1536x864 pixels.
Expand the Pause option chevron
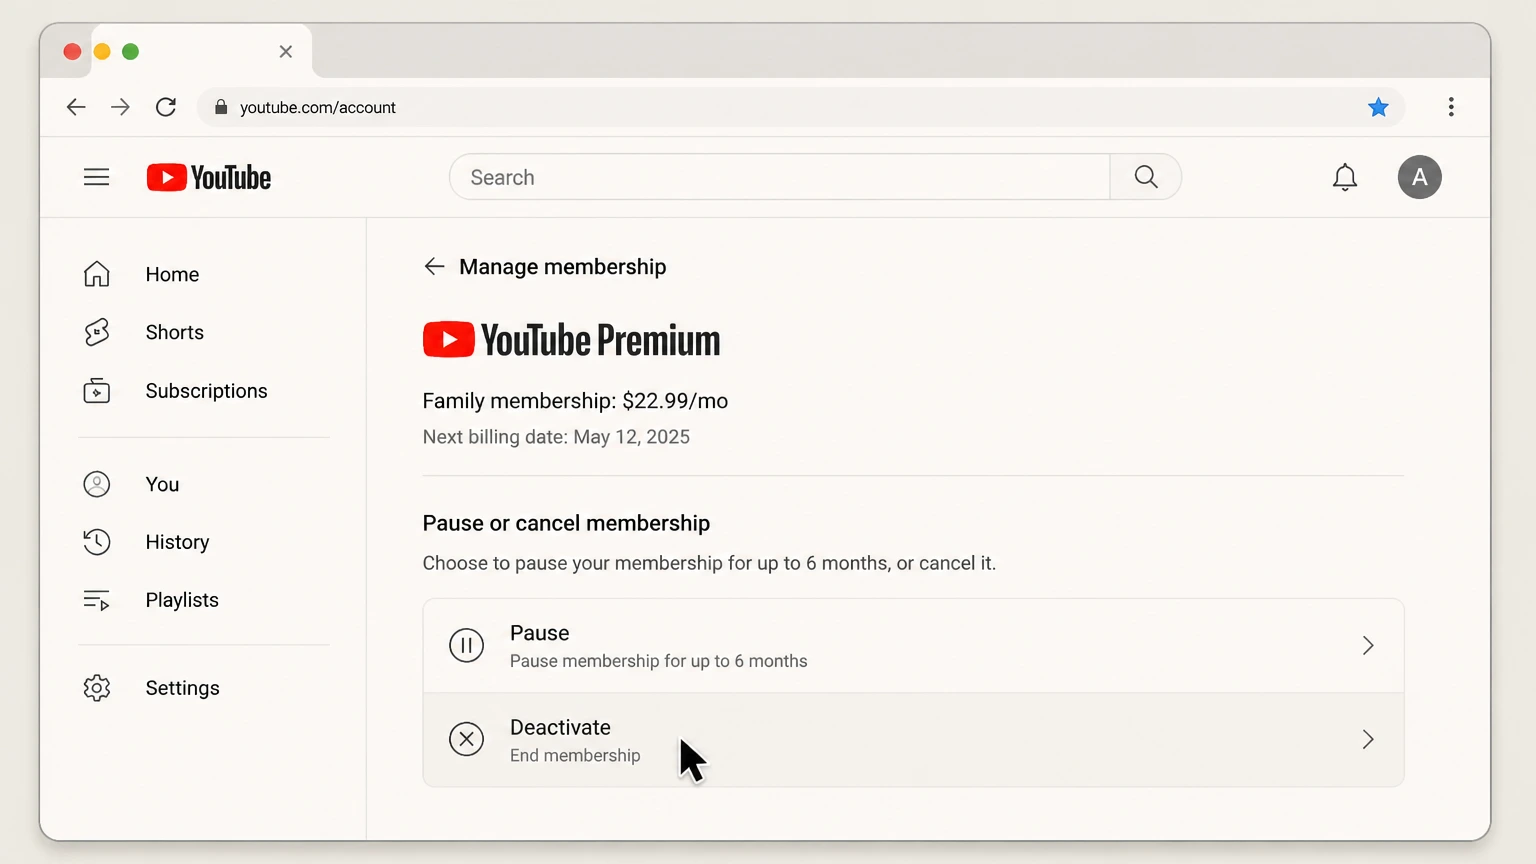coord(1368,646)
